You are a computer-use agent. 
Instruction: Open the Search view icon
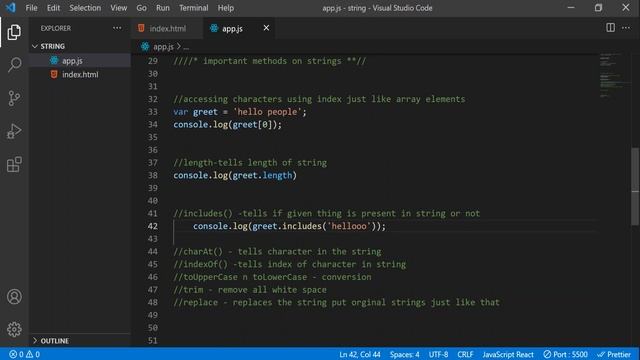[x=14, y=64]
